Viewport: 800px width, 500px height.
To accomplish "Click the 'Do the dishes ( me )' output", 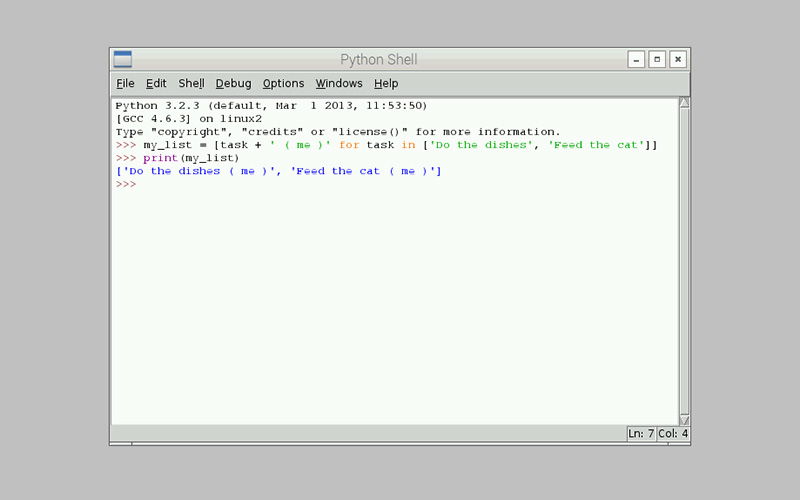I will [198, 171].
